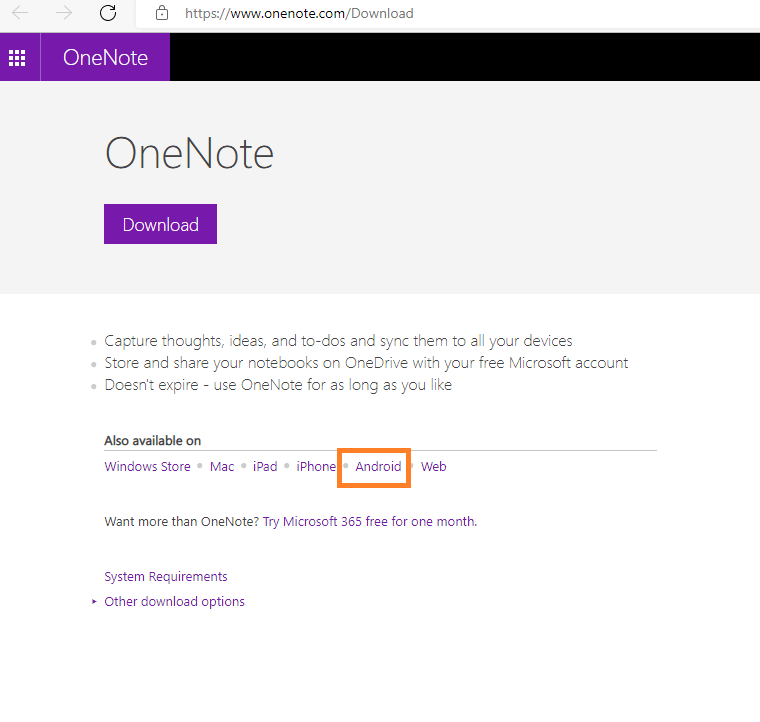This screenshot has height=722, width=760.
Task: Click "Doesn't expire" bullet text
Action: tap(278, 385)
